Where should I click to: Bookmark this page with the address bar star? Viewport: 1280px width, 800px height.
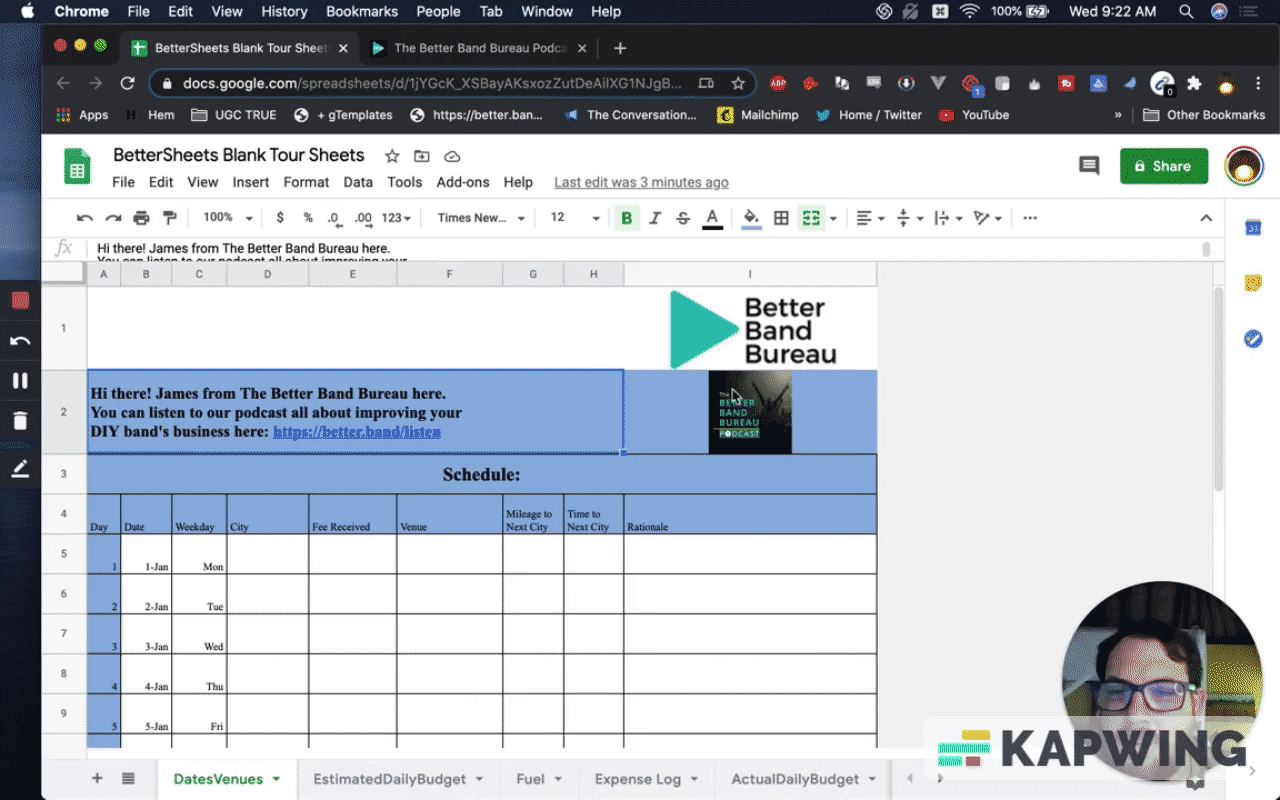click(738, 84)
